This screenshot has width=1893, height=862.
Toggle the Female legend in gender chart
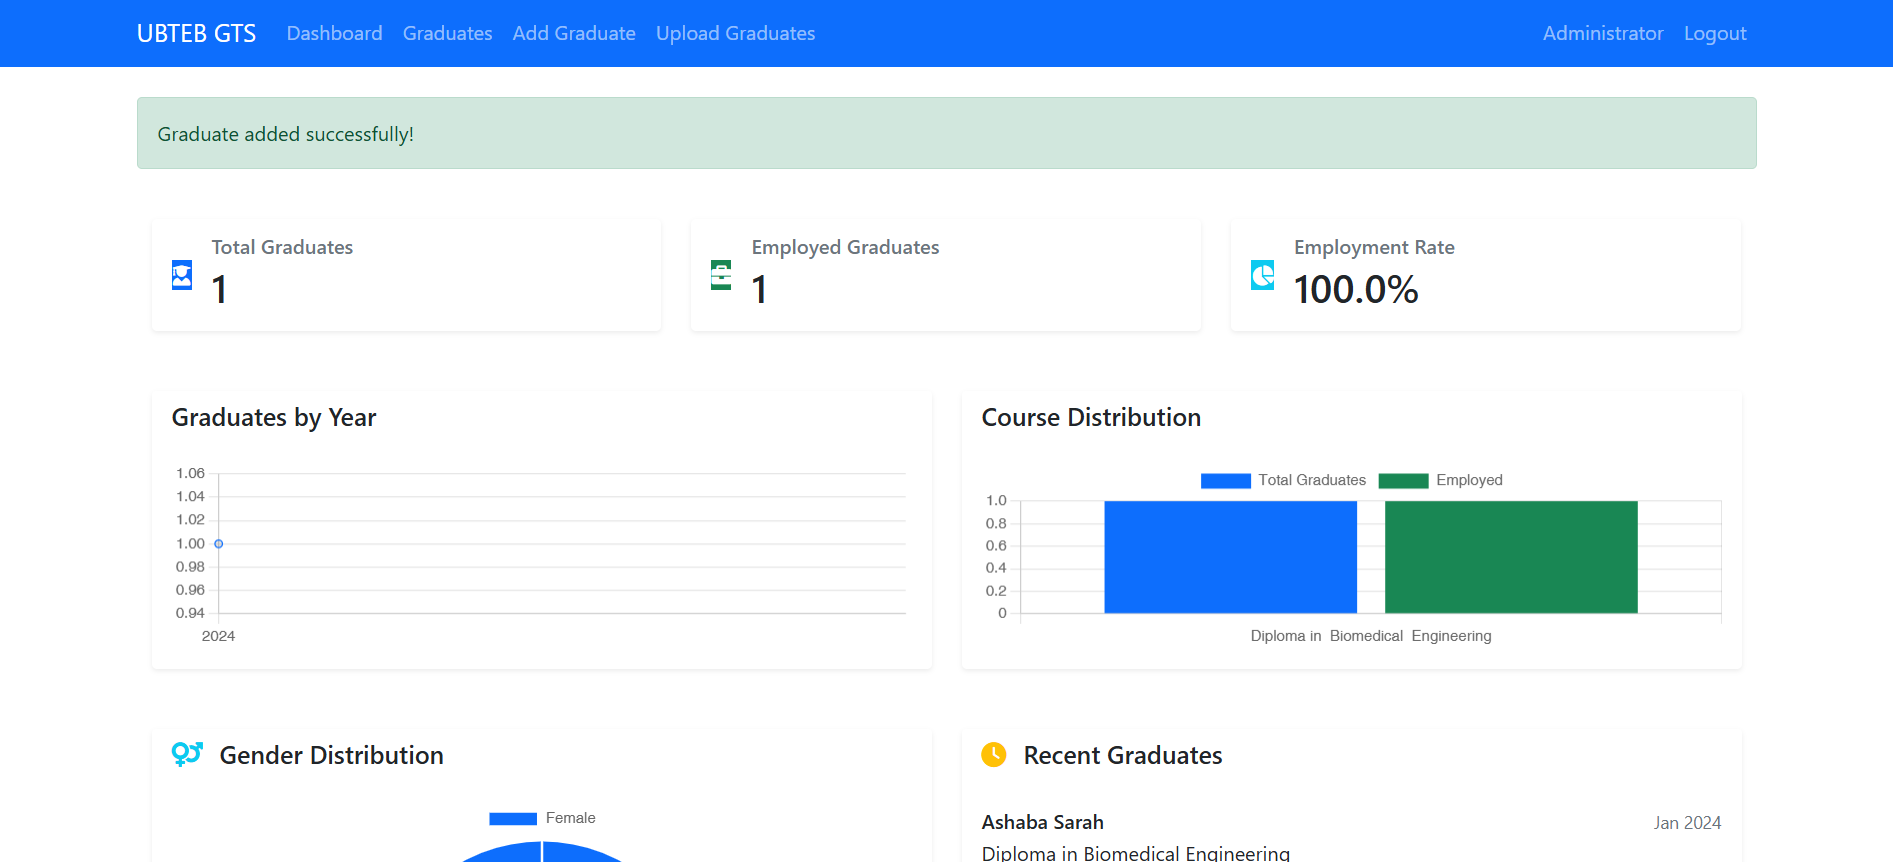(543, 818)
